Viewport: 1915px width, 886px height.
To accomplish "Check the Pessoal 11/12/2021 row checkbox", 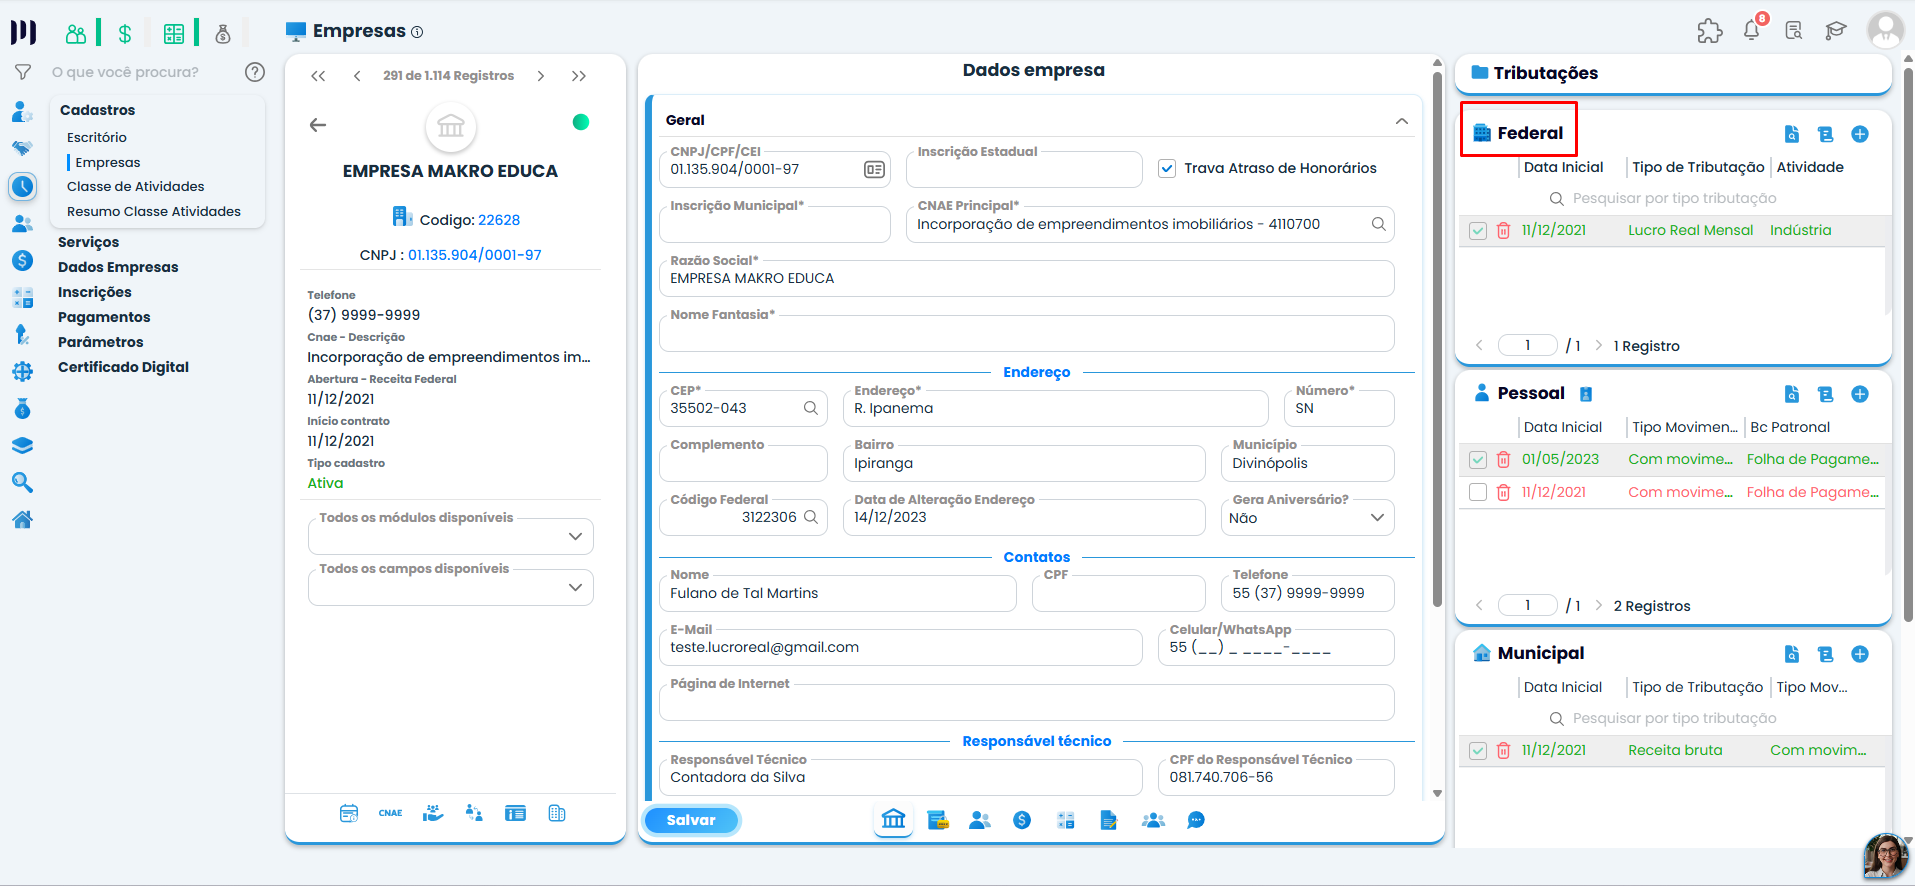I will 1478,492.
